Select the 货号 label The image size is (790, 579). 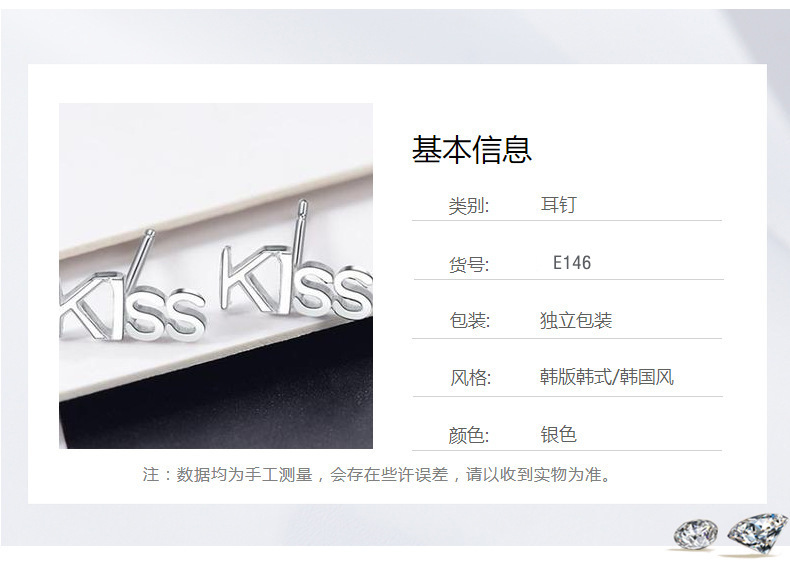(x=469, y=264)
